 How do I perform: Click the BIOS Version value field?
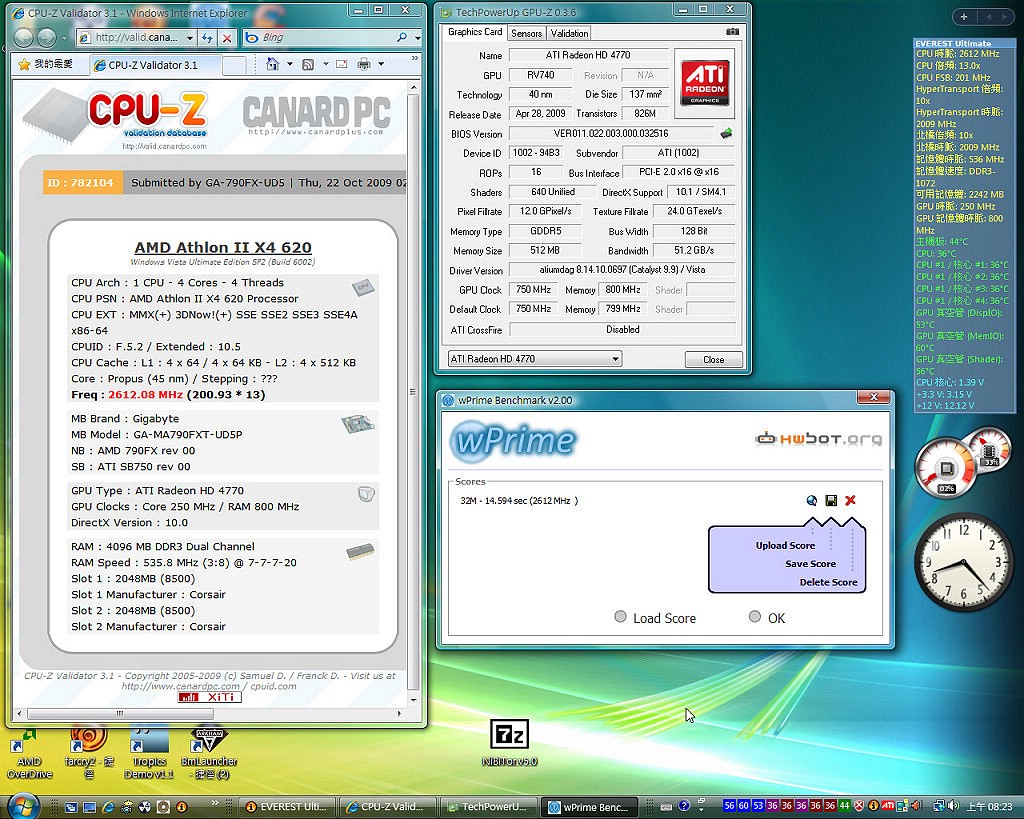(x=611, y=133)
